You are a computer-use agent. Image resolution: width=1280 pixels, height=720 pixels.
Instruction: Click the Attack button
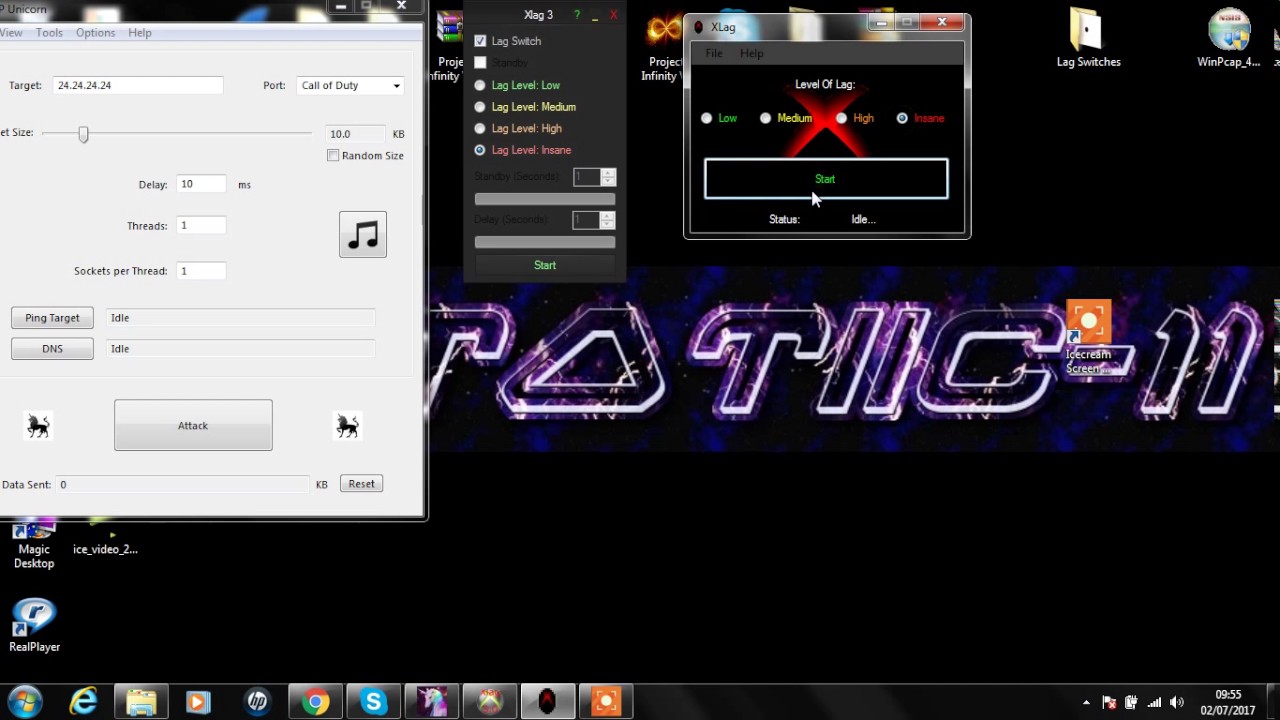point(193,425)
